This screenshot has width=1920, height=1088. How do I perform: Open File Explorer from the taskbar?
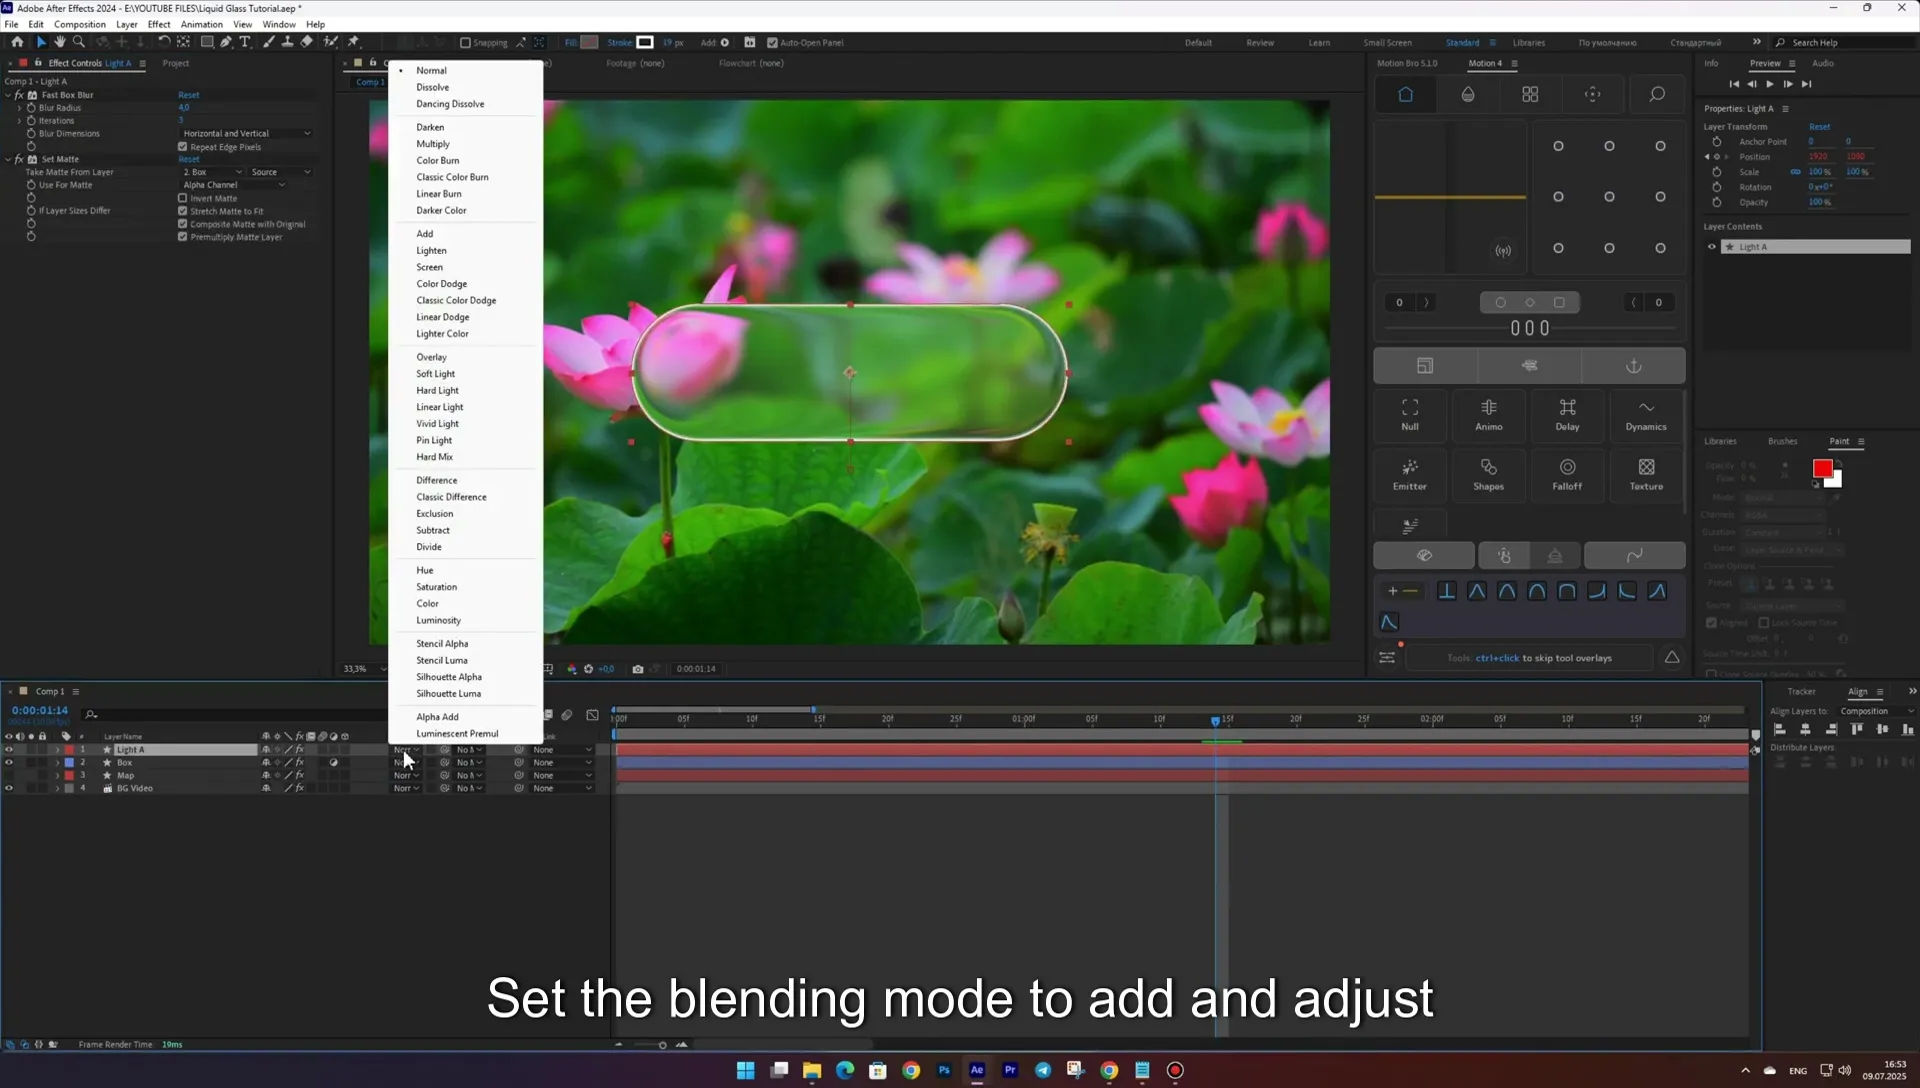coord(812,1070)
